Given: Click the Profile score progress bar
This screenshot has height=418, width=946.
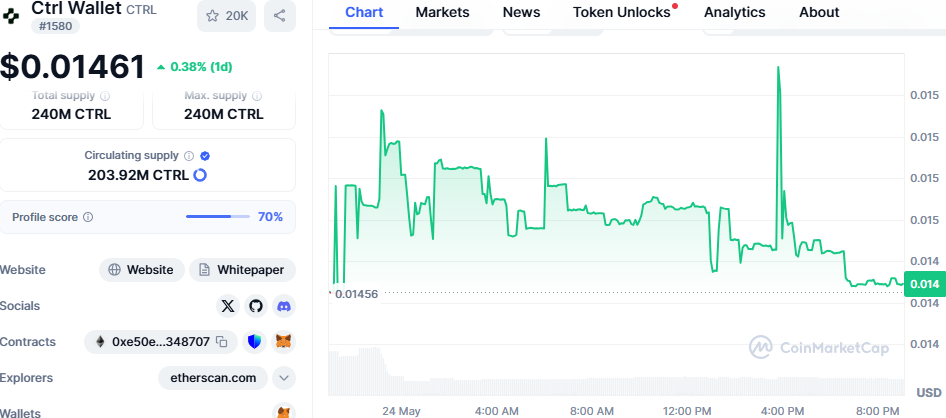Looking at the screenshot, I should (x=218, y=217).
